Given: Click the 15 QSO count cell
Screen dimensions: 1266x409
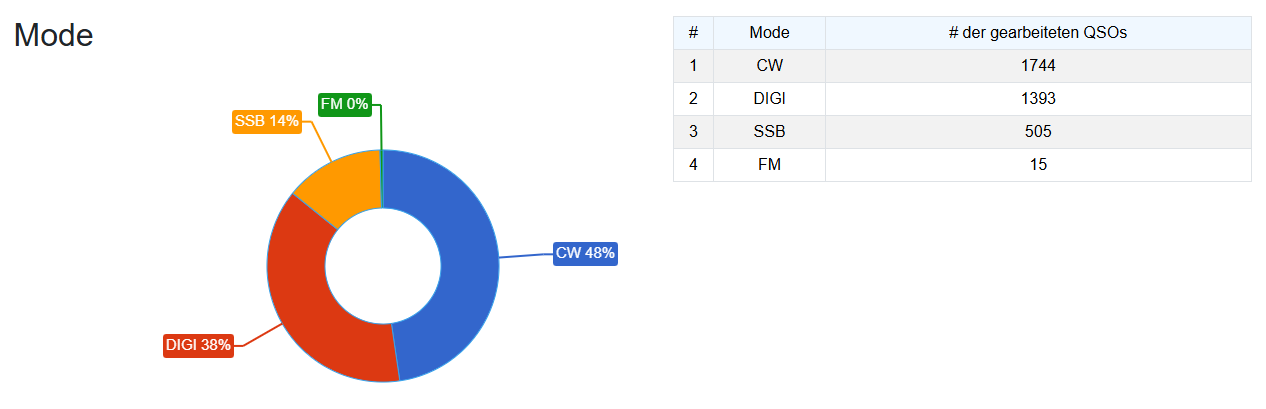Looking at the screenshot, I should pos(1038,164).
